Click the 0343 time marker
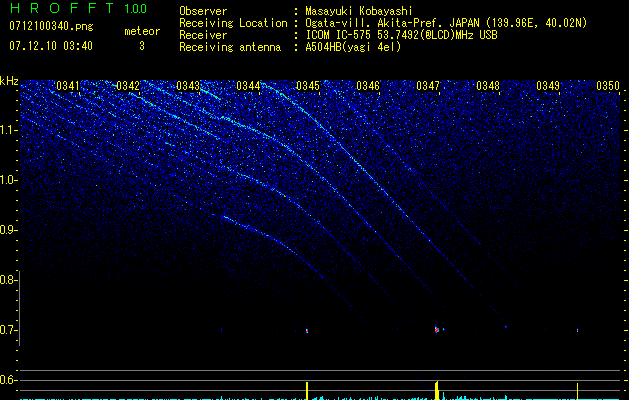 click(x=188, y=86)
